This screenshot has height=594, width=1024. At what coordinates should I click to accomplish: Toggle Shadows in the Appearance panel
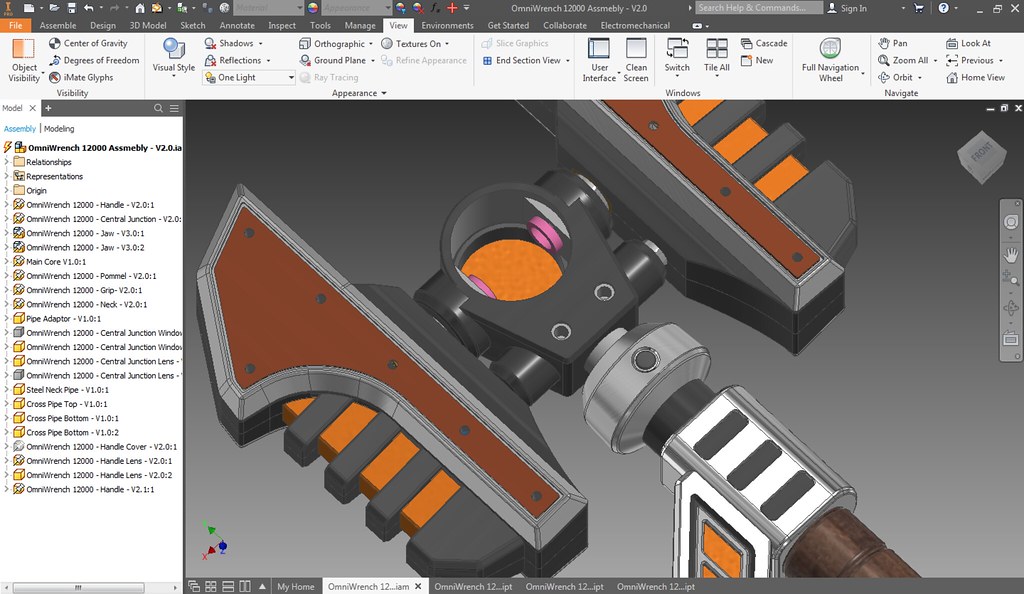point(233,43)
